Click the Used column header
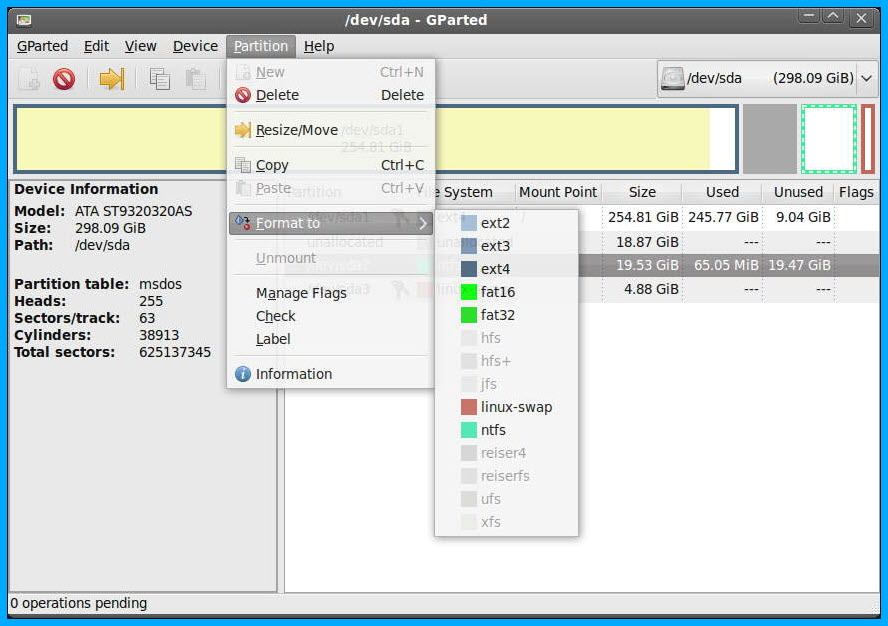 pos(722,193)
